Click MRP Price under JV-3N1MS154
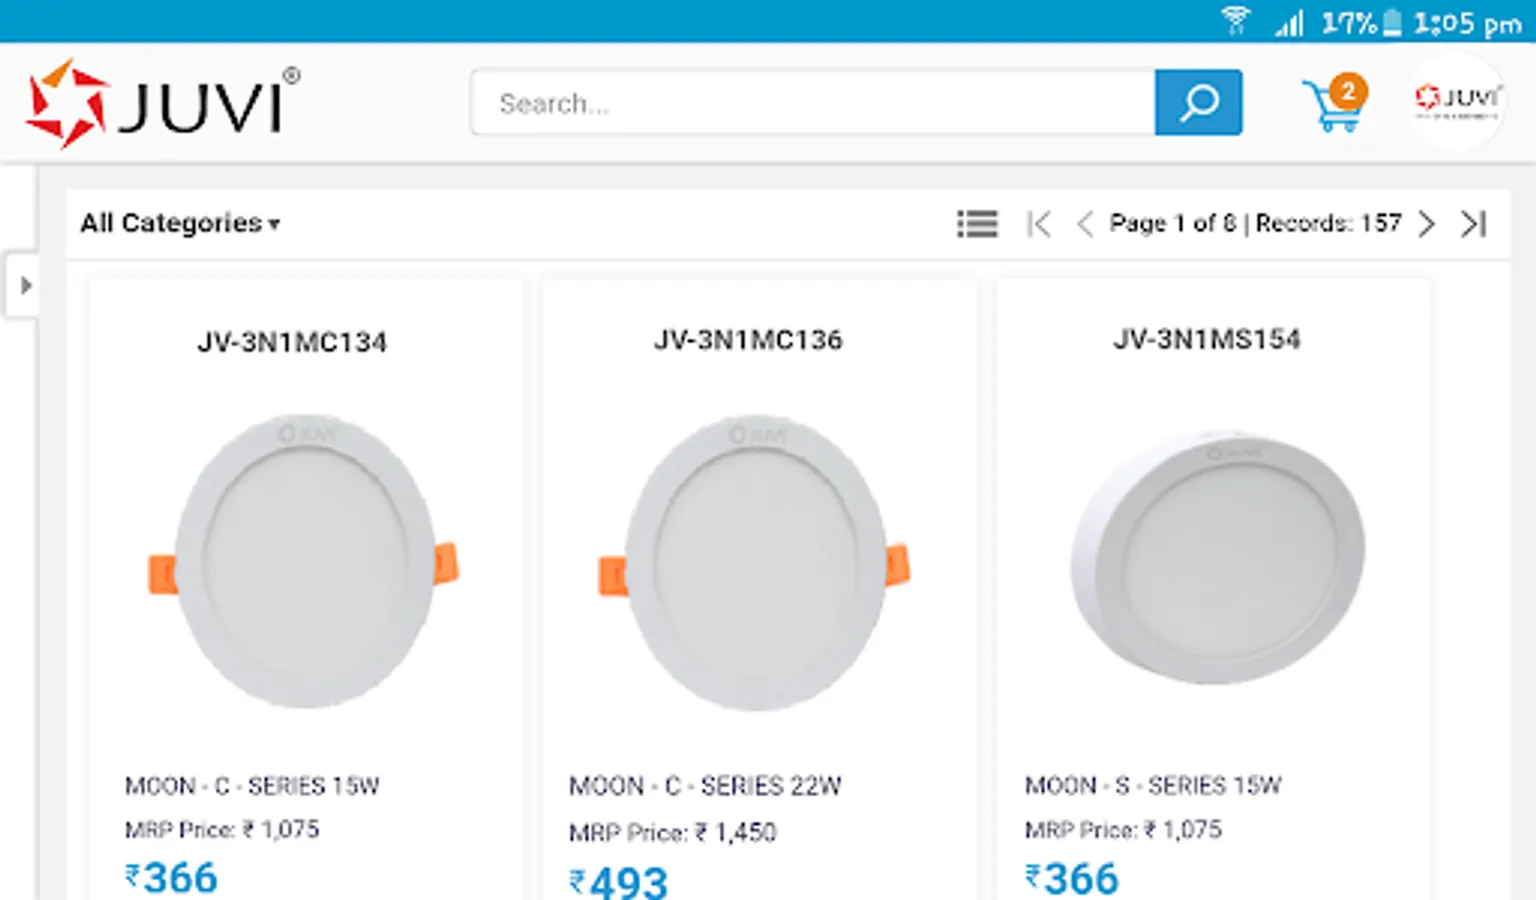 click(x=1123, y=829)
